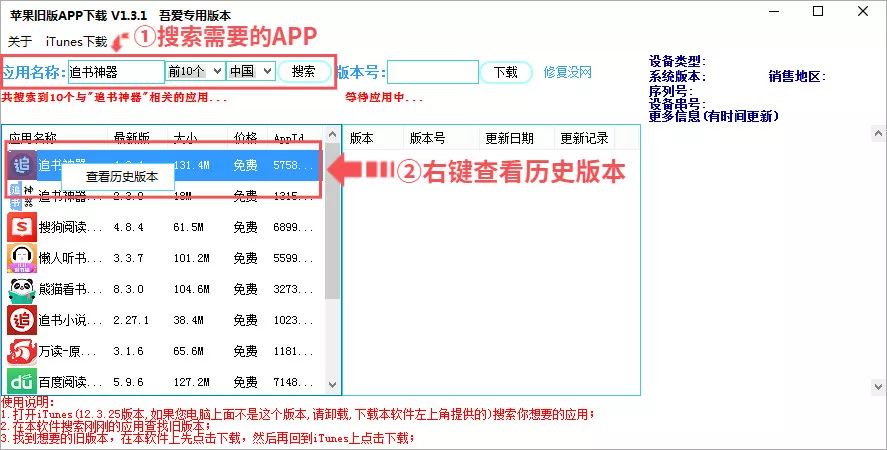This screenshot has width=887, height=450.
Task: Click right panel scroll down arrow
Action: [x=878, y=387]
